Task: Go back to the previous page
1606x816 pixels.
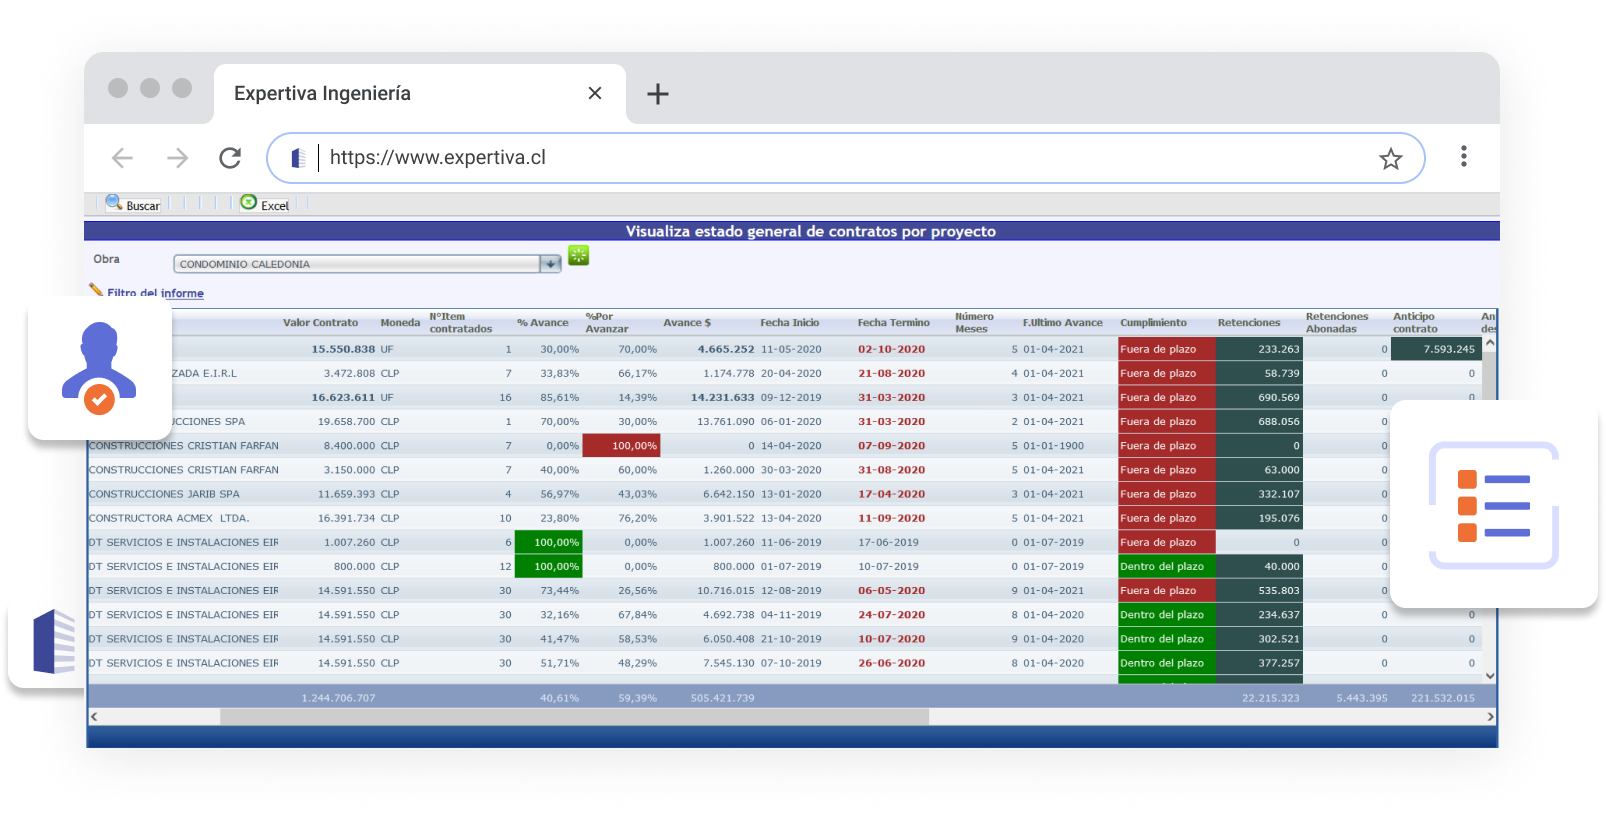Action: (122, 158)
